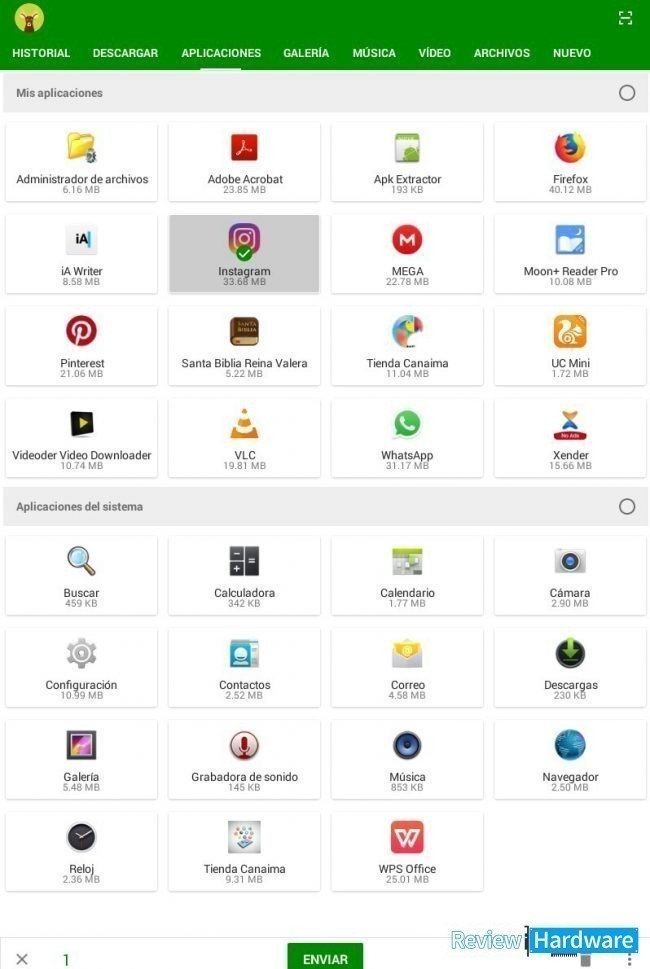Tap the ENVIAR button
This screenshot has height=969, width=650.
point(325,957)
